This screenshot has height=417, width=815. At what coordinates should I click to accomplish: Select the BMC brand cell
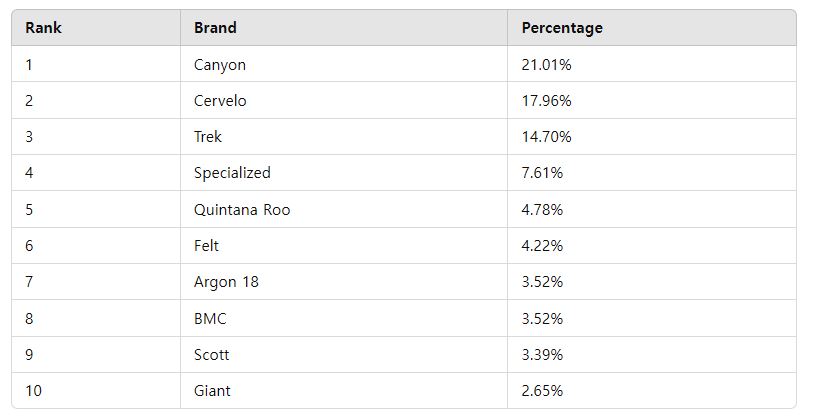tap(211, 319)
